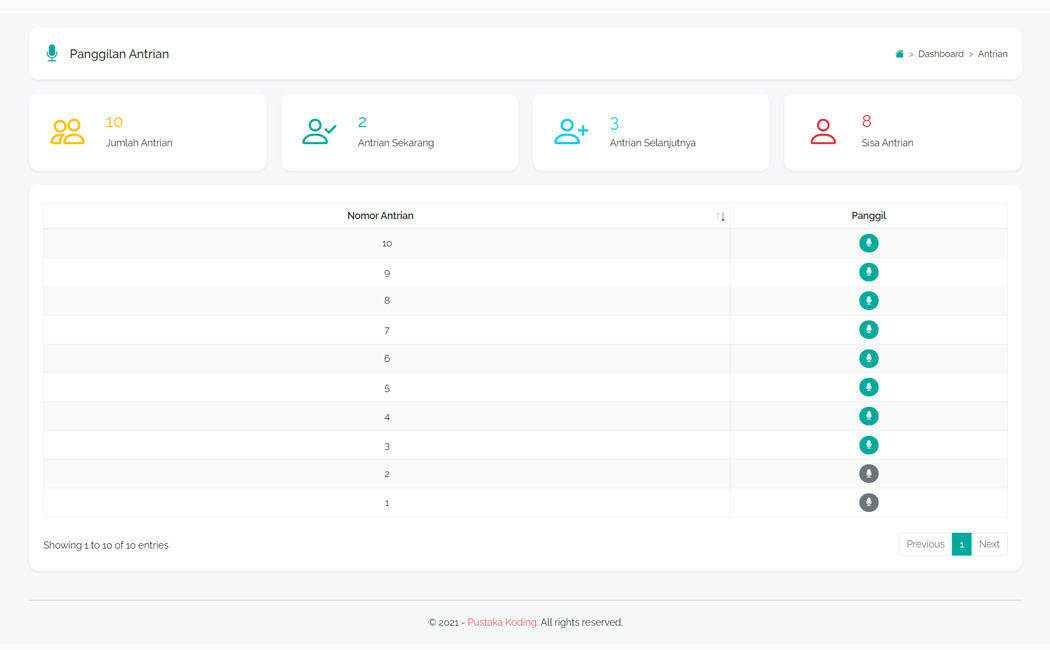
Task: Toggle sort order on the Nomor Antrian column
Action: click(722, 216)
